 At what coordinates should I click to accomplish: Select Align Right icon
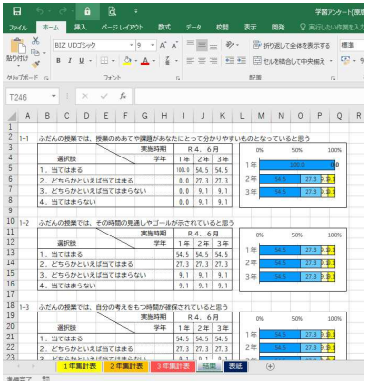[213, 61]
